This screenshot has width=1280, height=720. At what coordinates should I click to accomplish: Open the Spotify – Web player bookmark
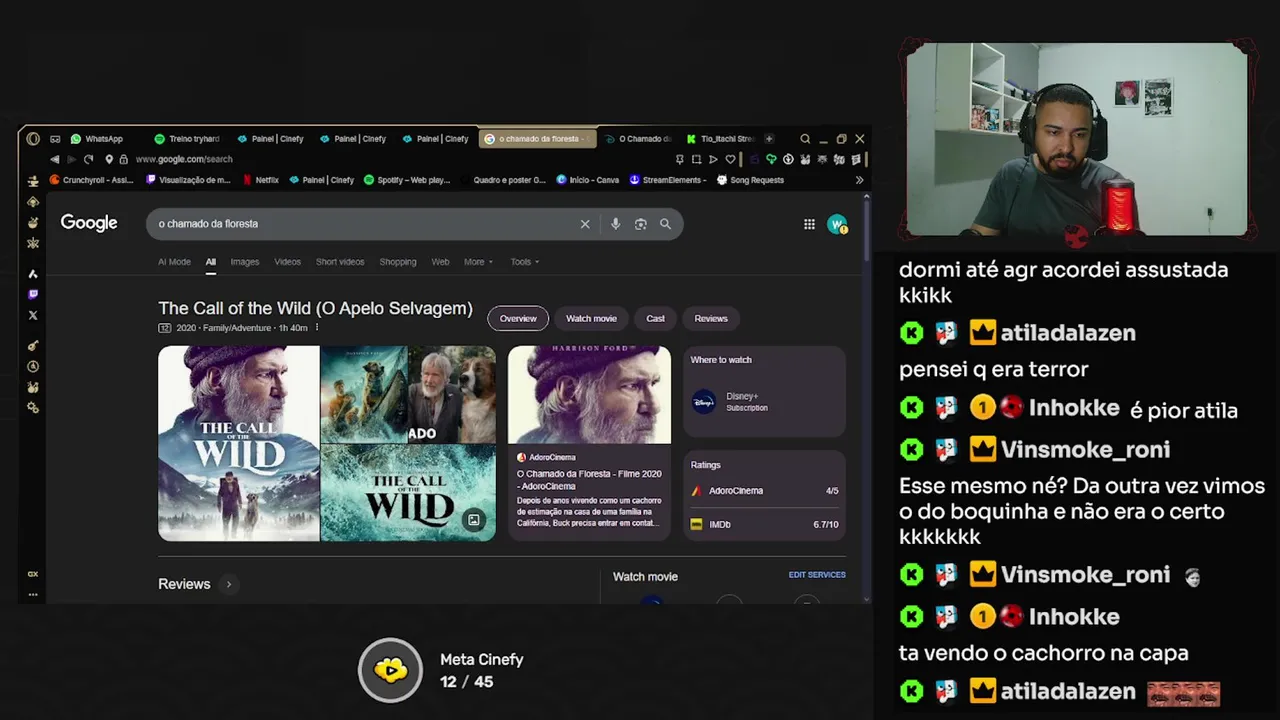pyautogui.click(x=407, y=180)
